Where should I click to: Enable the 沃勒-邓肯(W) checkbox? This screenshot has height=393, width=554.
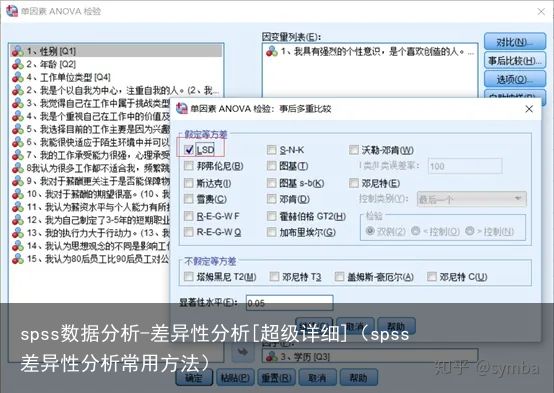354,150
